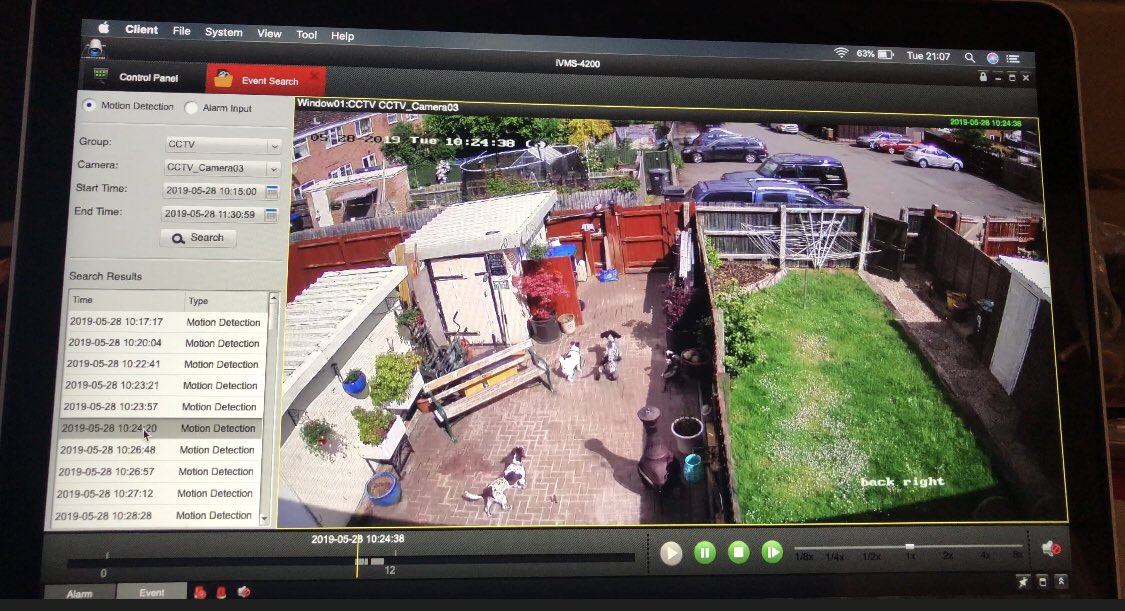Click the search results scroll up arrow

273,298
